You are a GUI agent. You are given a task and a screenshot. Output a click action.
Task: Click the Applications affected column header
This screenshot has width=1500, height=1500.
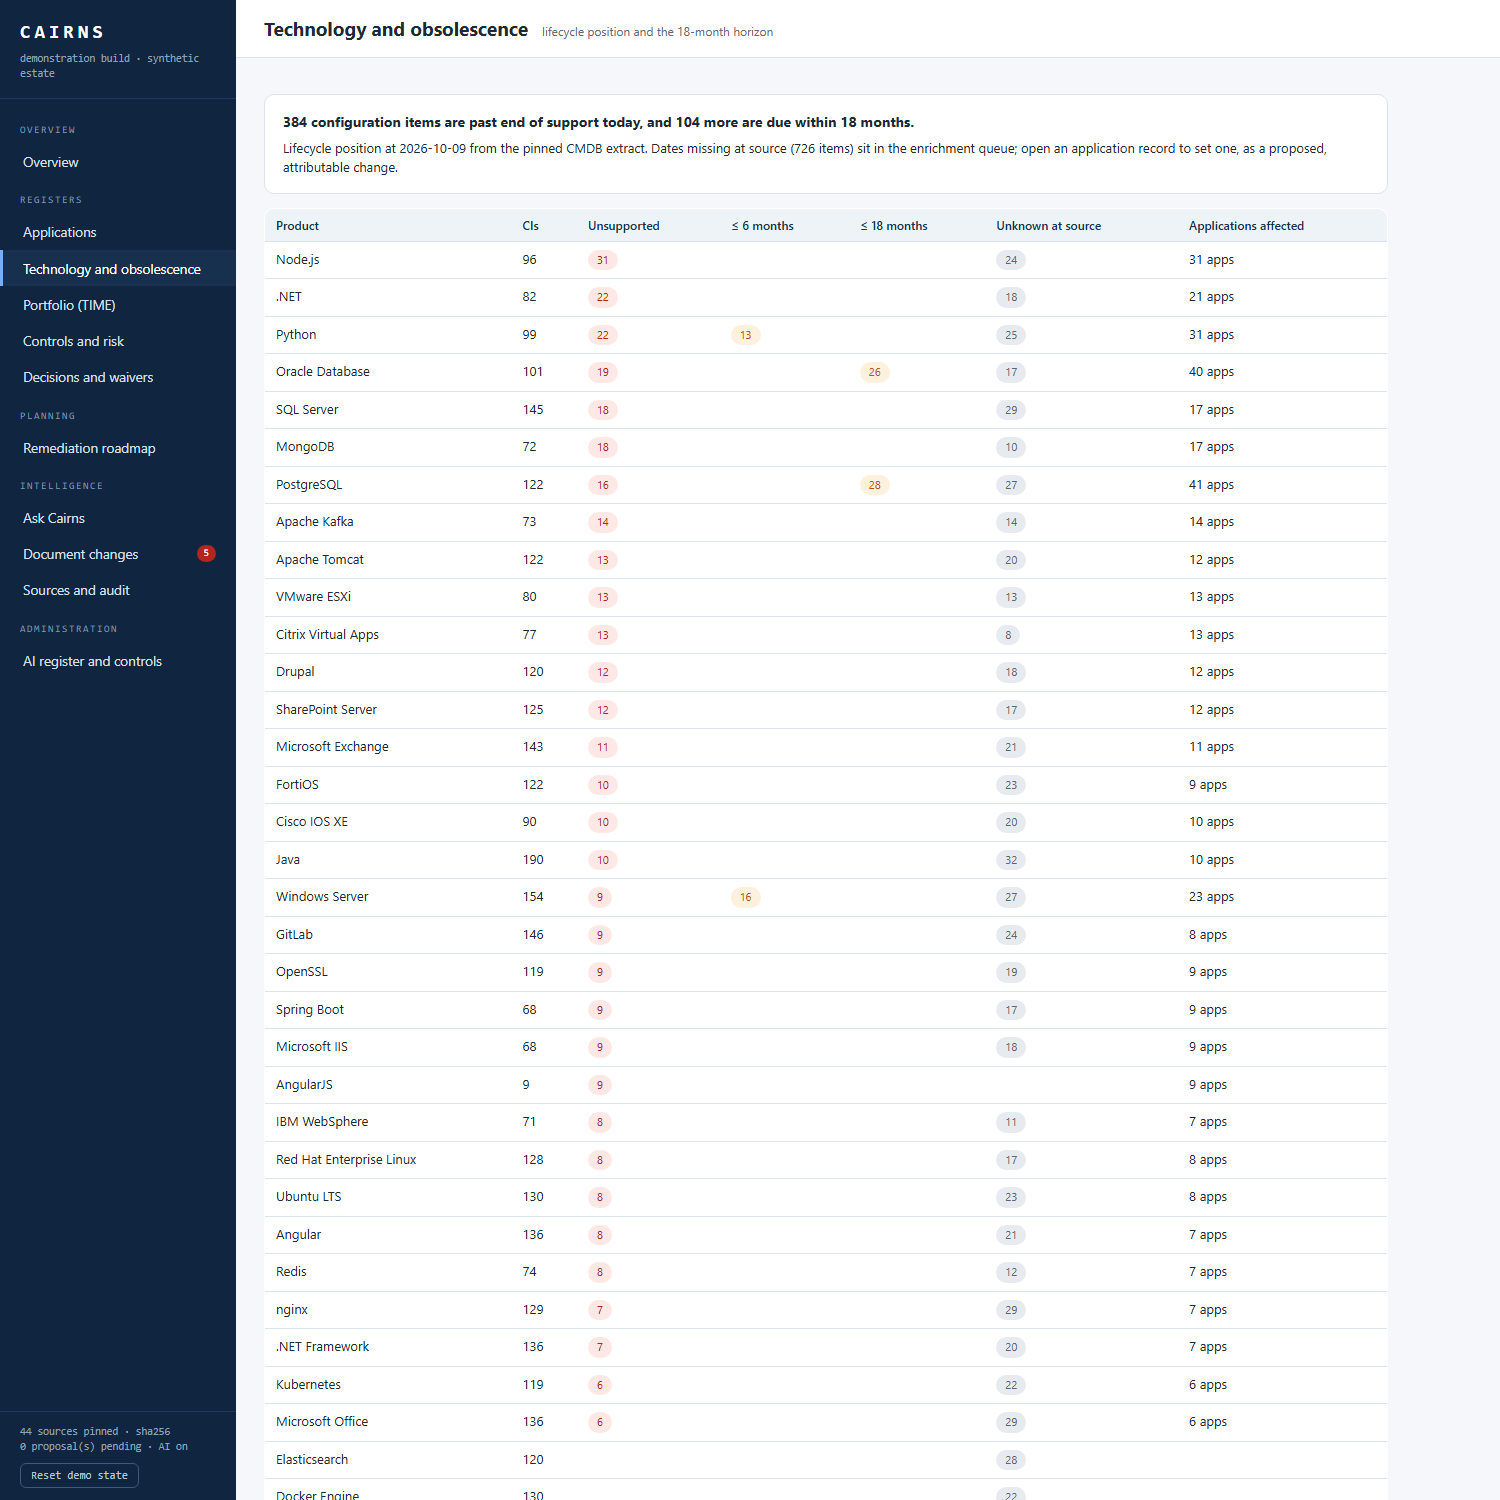tap(1246, 226)
